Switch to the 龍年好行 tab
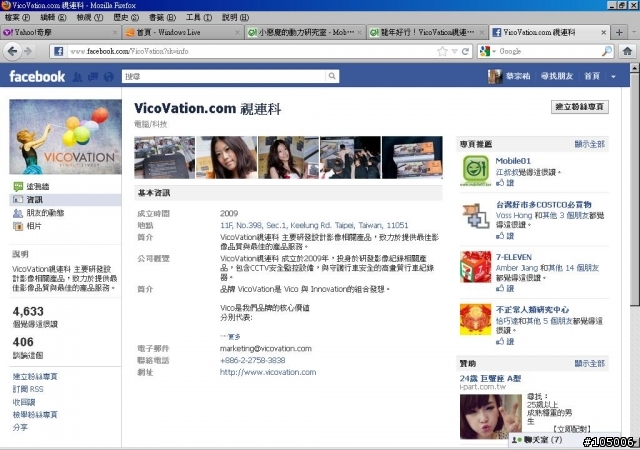This screenshot has height=450, width=640. pos(427,32)
